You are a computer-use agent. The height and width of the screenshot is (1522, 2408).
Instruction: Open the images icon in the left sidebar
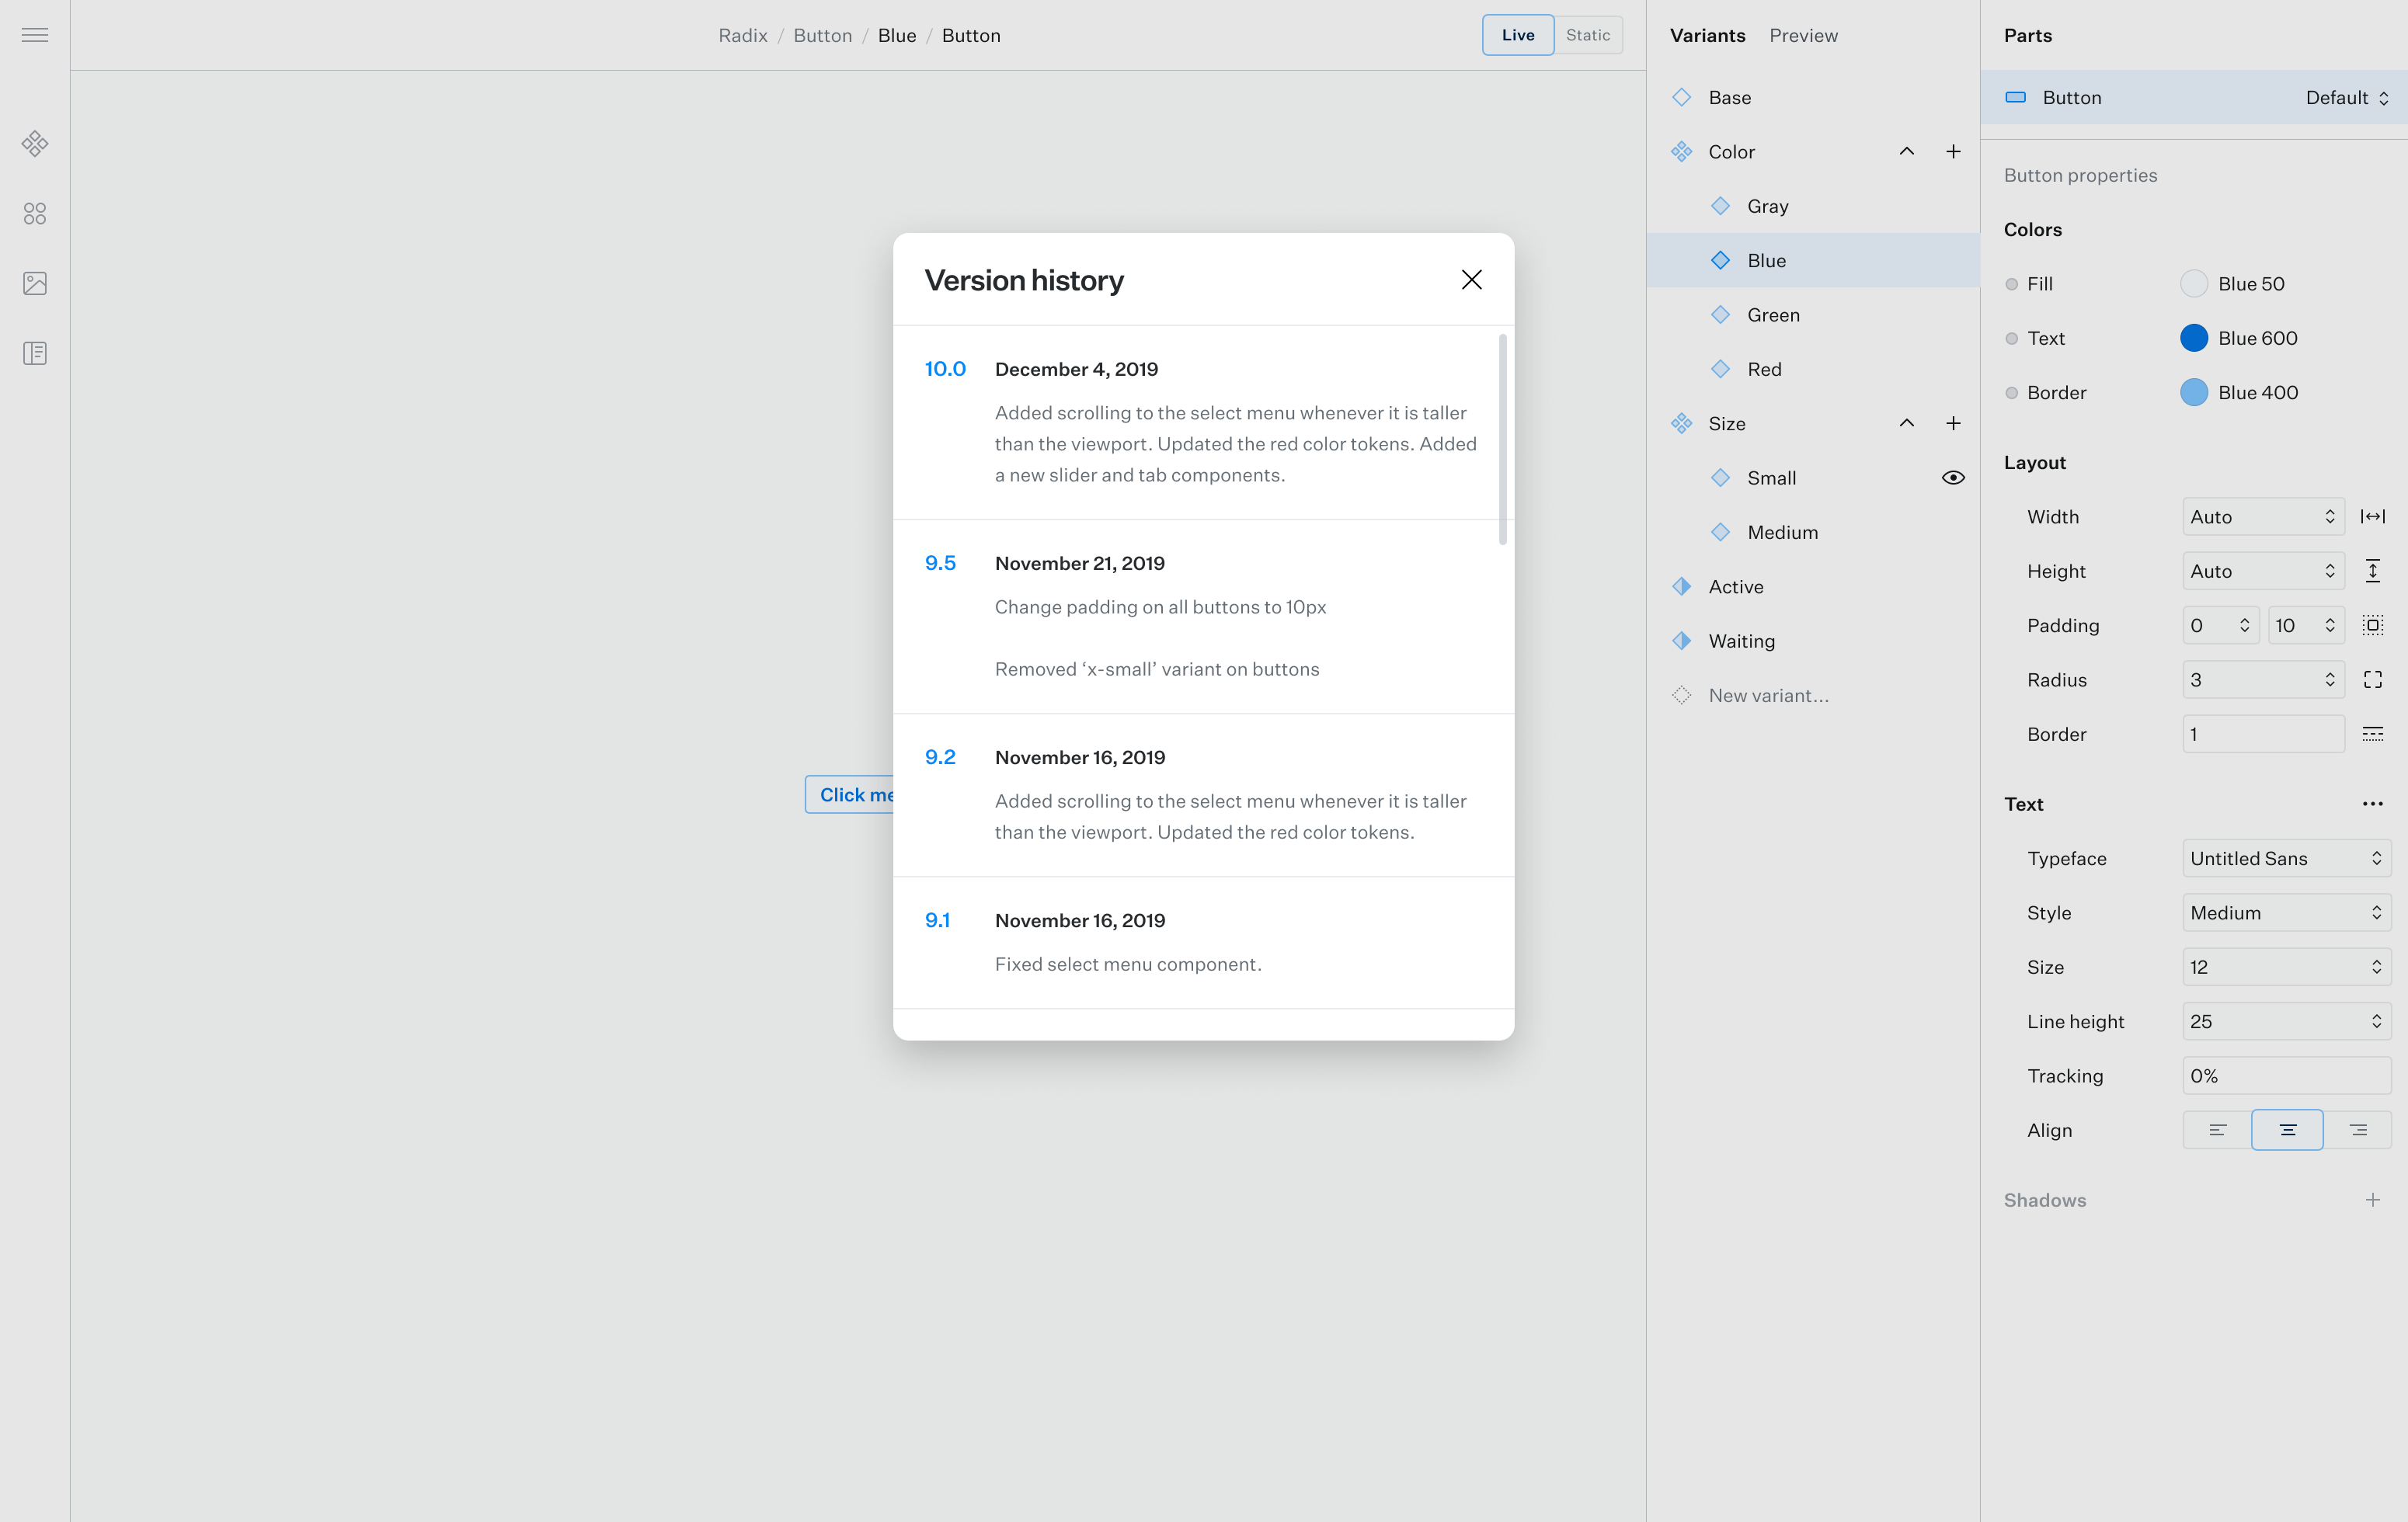[x=35, y=283]
